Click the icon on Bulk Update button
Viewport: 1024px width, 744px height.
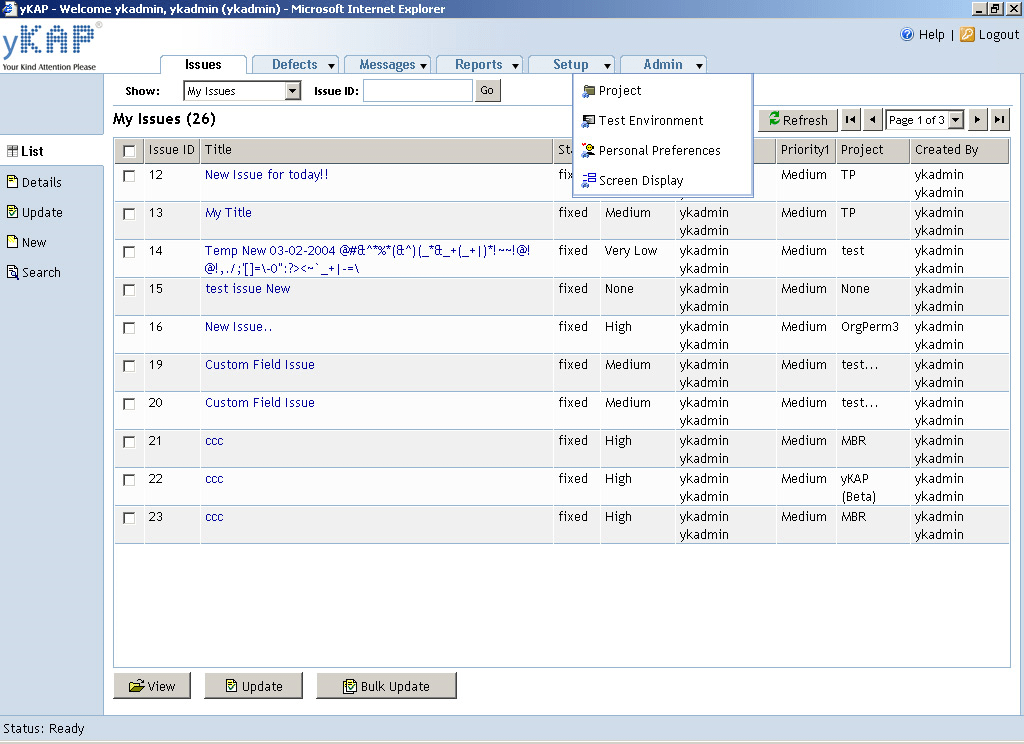pyautogui.click(x=350, y=686)
